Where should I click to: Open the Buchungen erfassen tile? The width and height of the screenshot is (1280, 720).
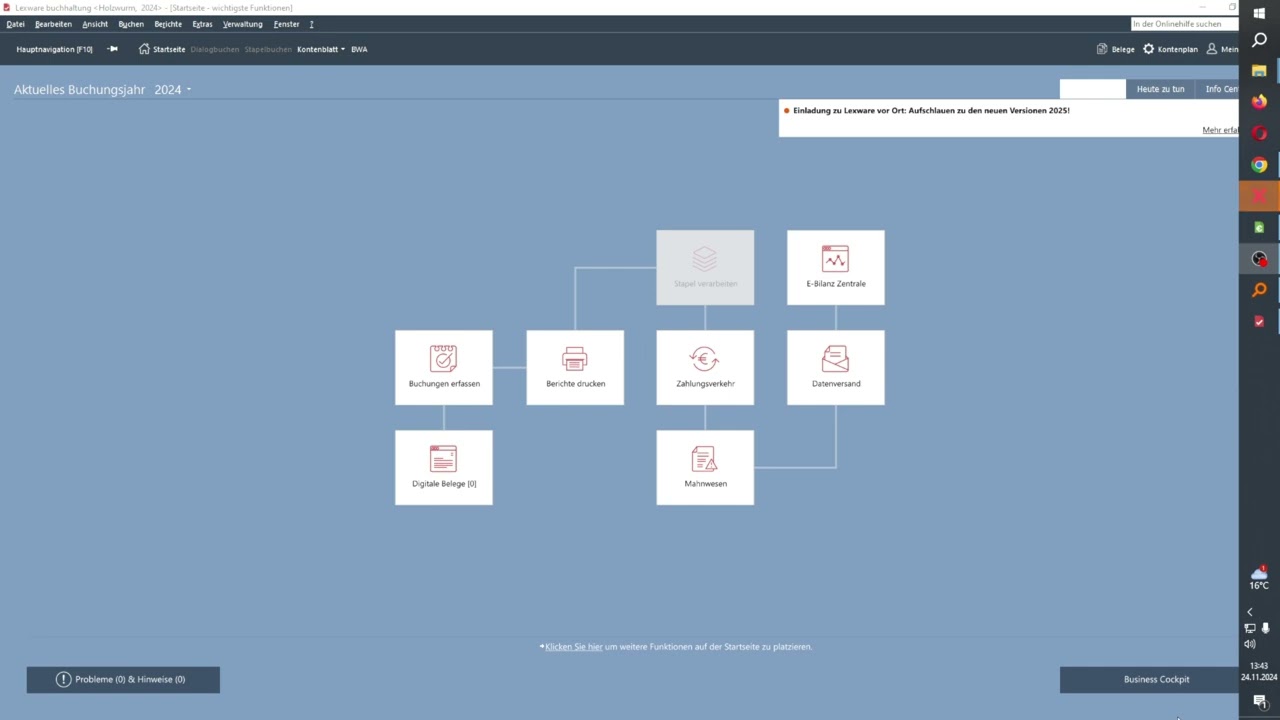point(444,367)
